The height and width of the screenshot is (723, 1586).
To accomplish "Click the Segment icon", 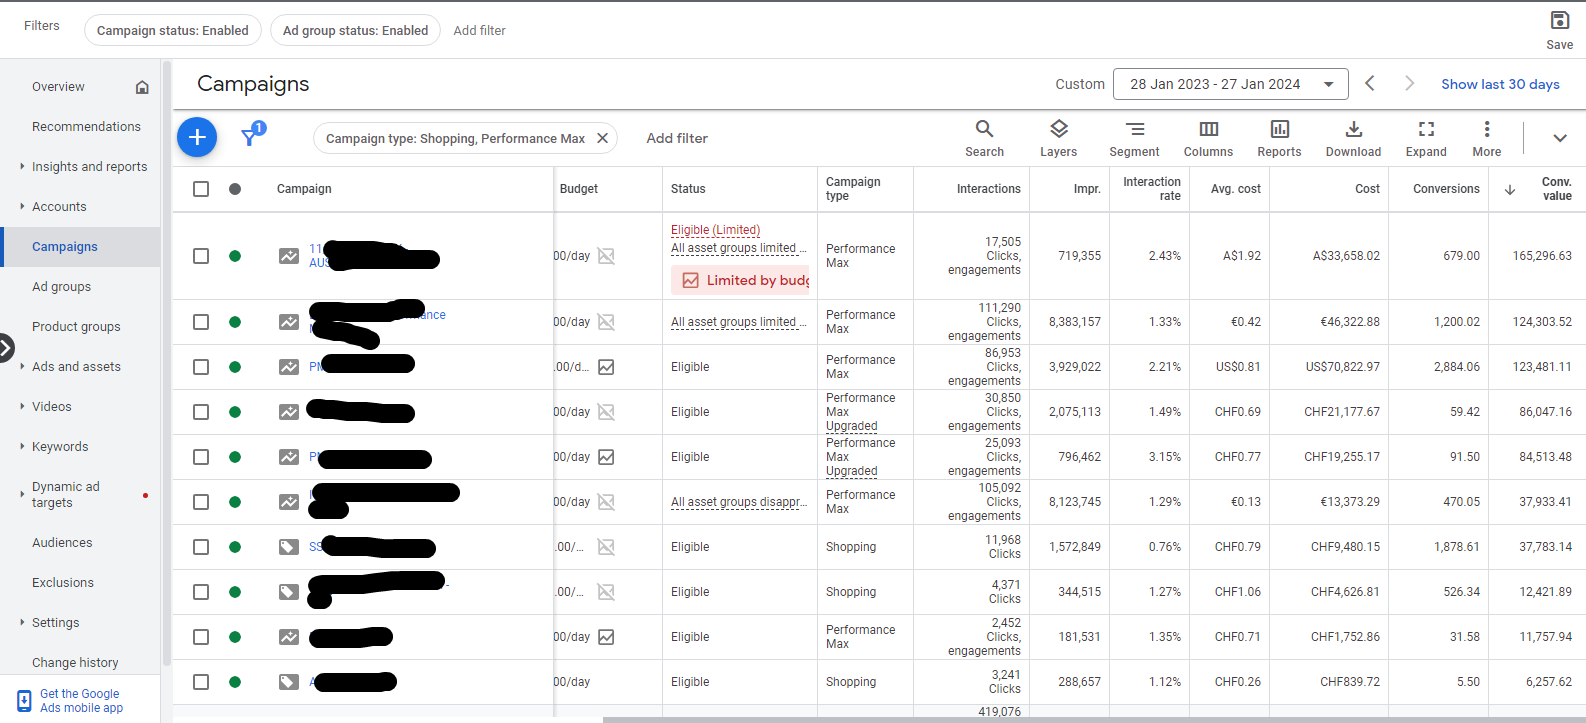I will point(1134,138).
